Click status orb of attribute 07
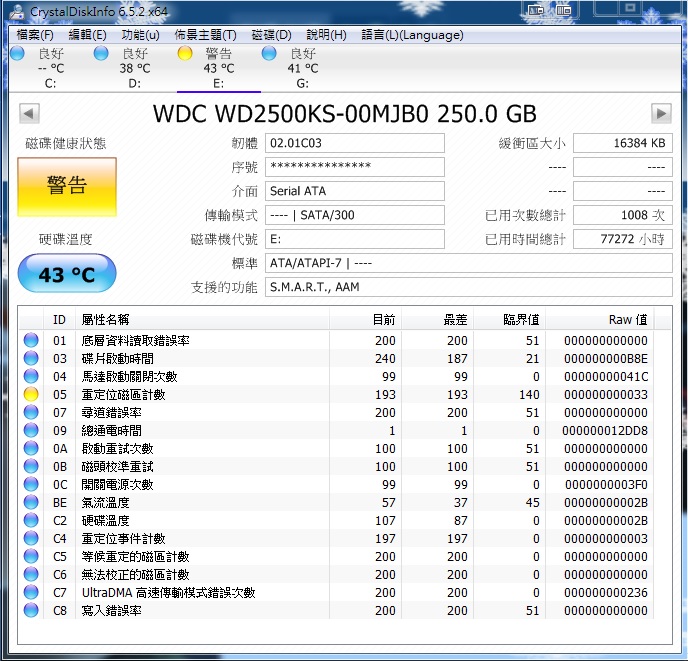 coord(31,412)
